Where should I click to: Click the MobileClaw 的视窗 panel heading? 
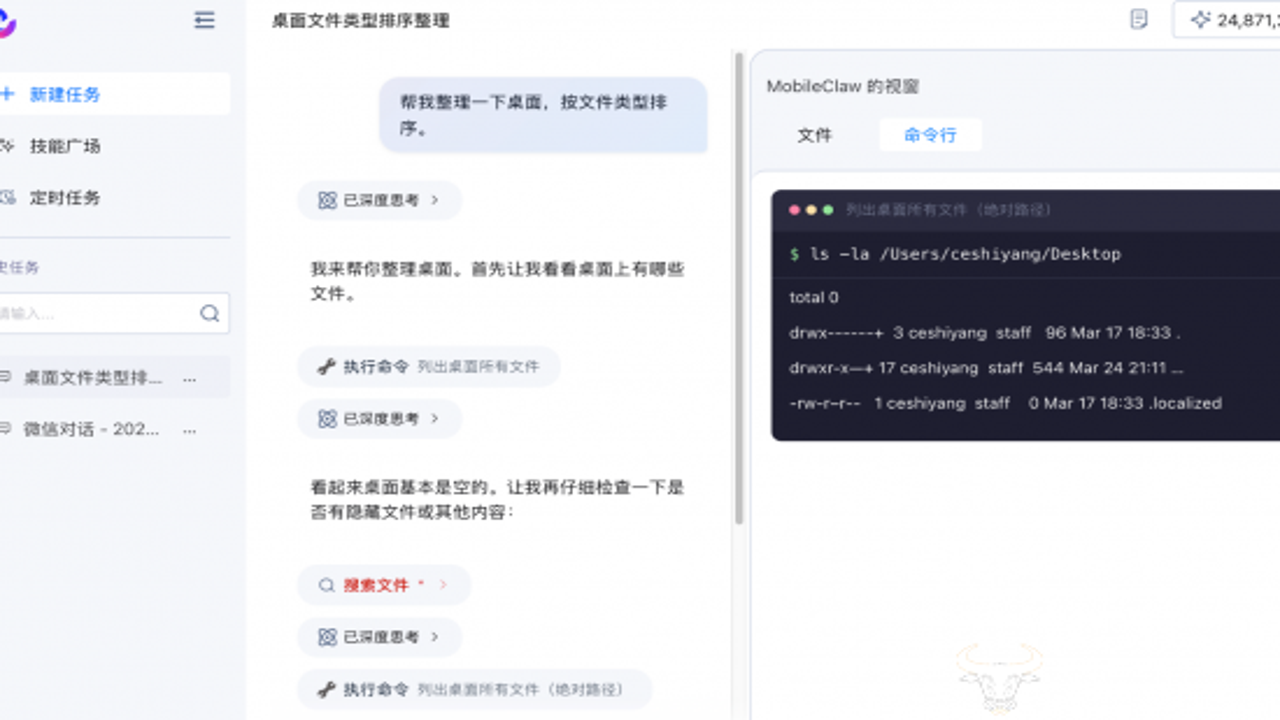[x=842, y=86]
